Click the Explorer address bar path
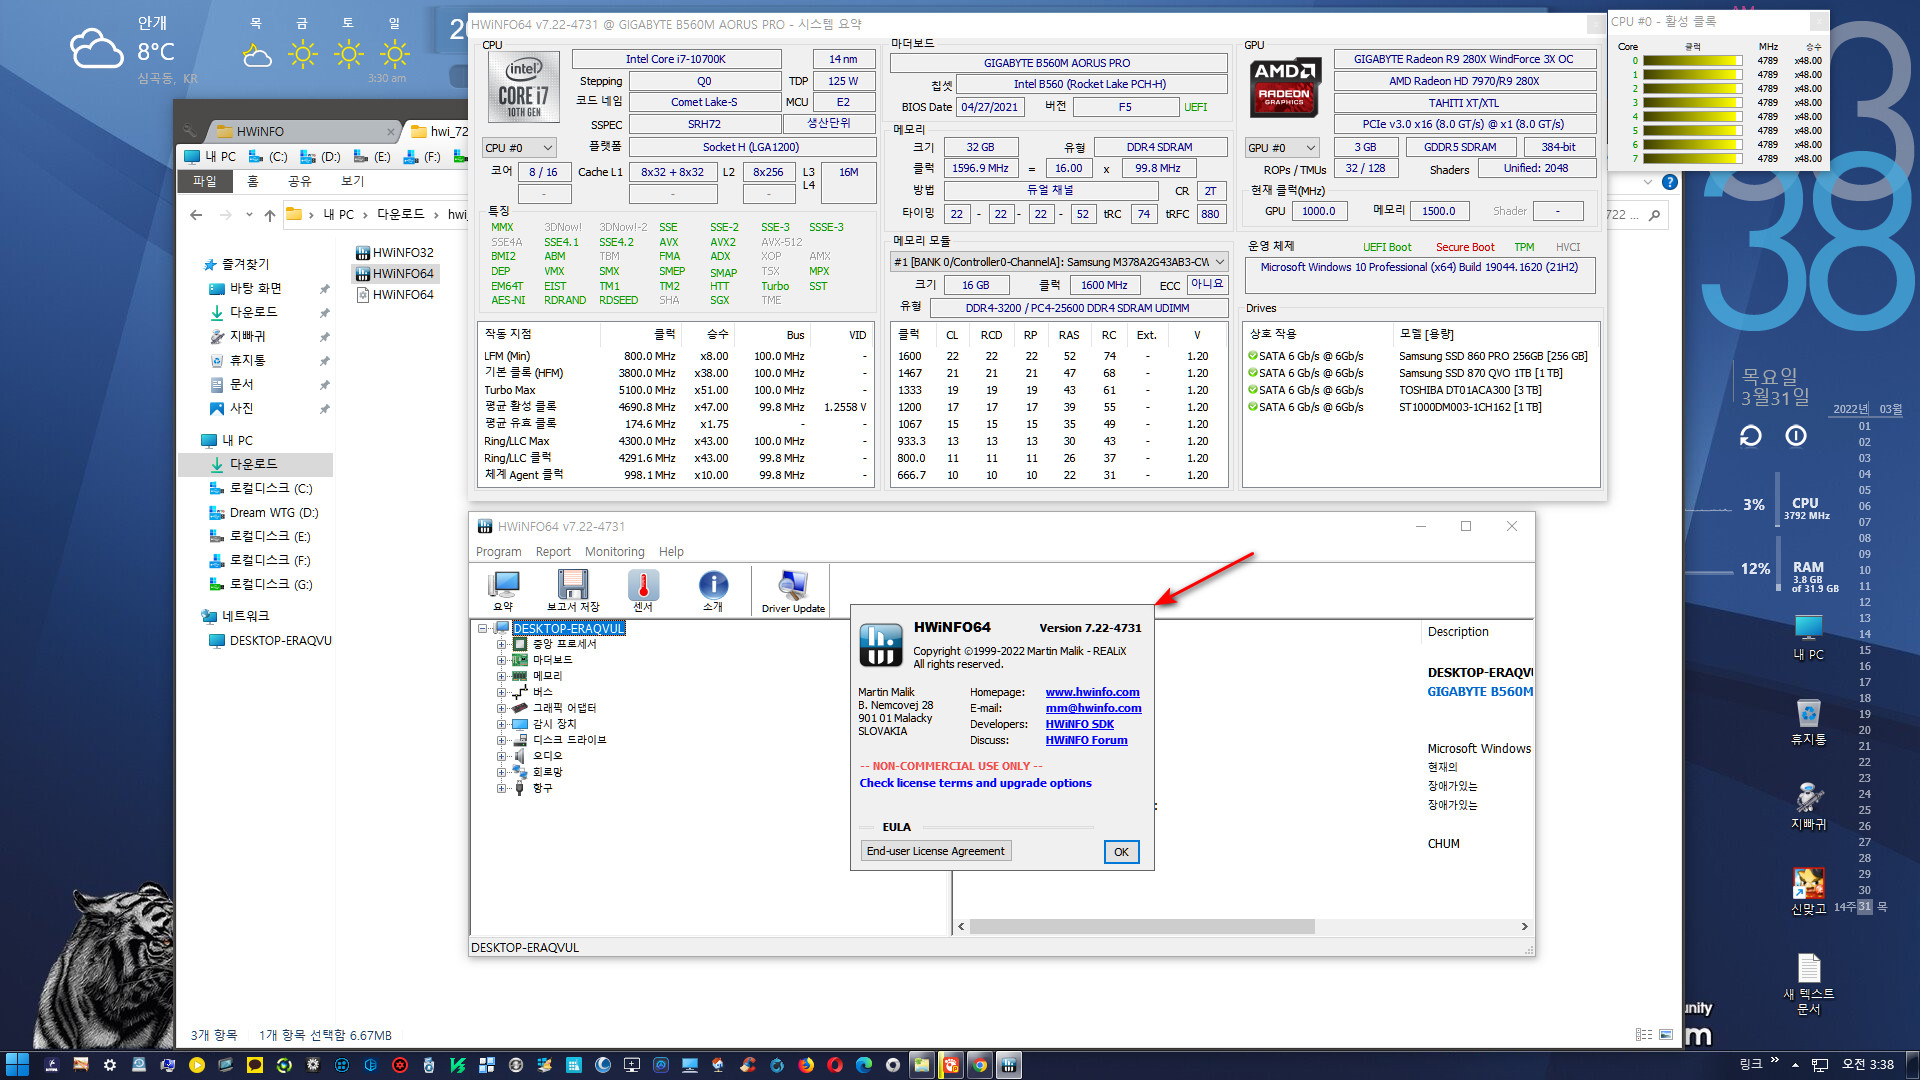 pos(377,215)
